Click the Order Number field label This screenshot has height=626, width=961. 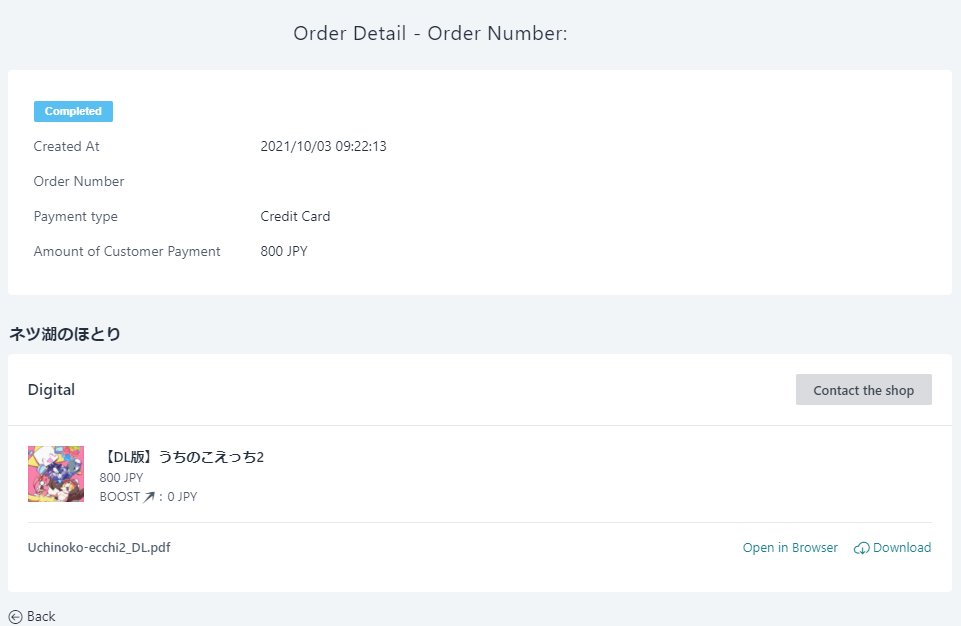[79, 181]
